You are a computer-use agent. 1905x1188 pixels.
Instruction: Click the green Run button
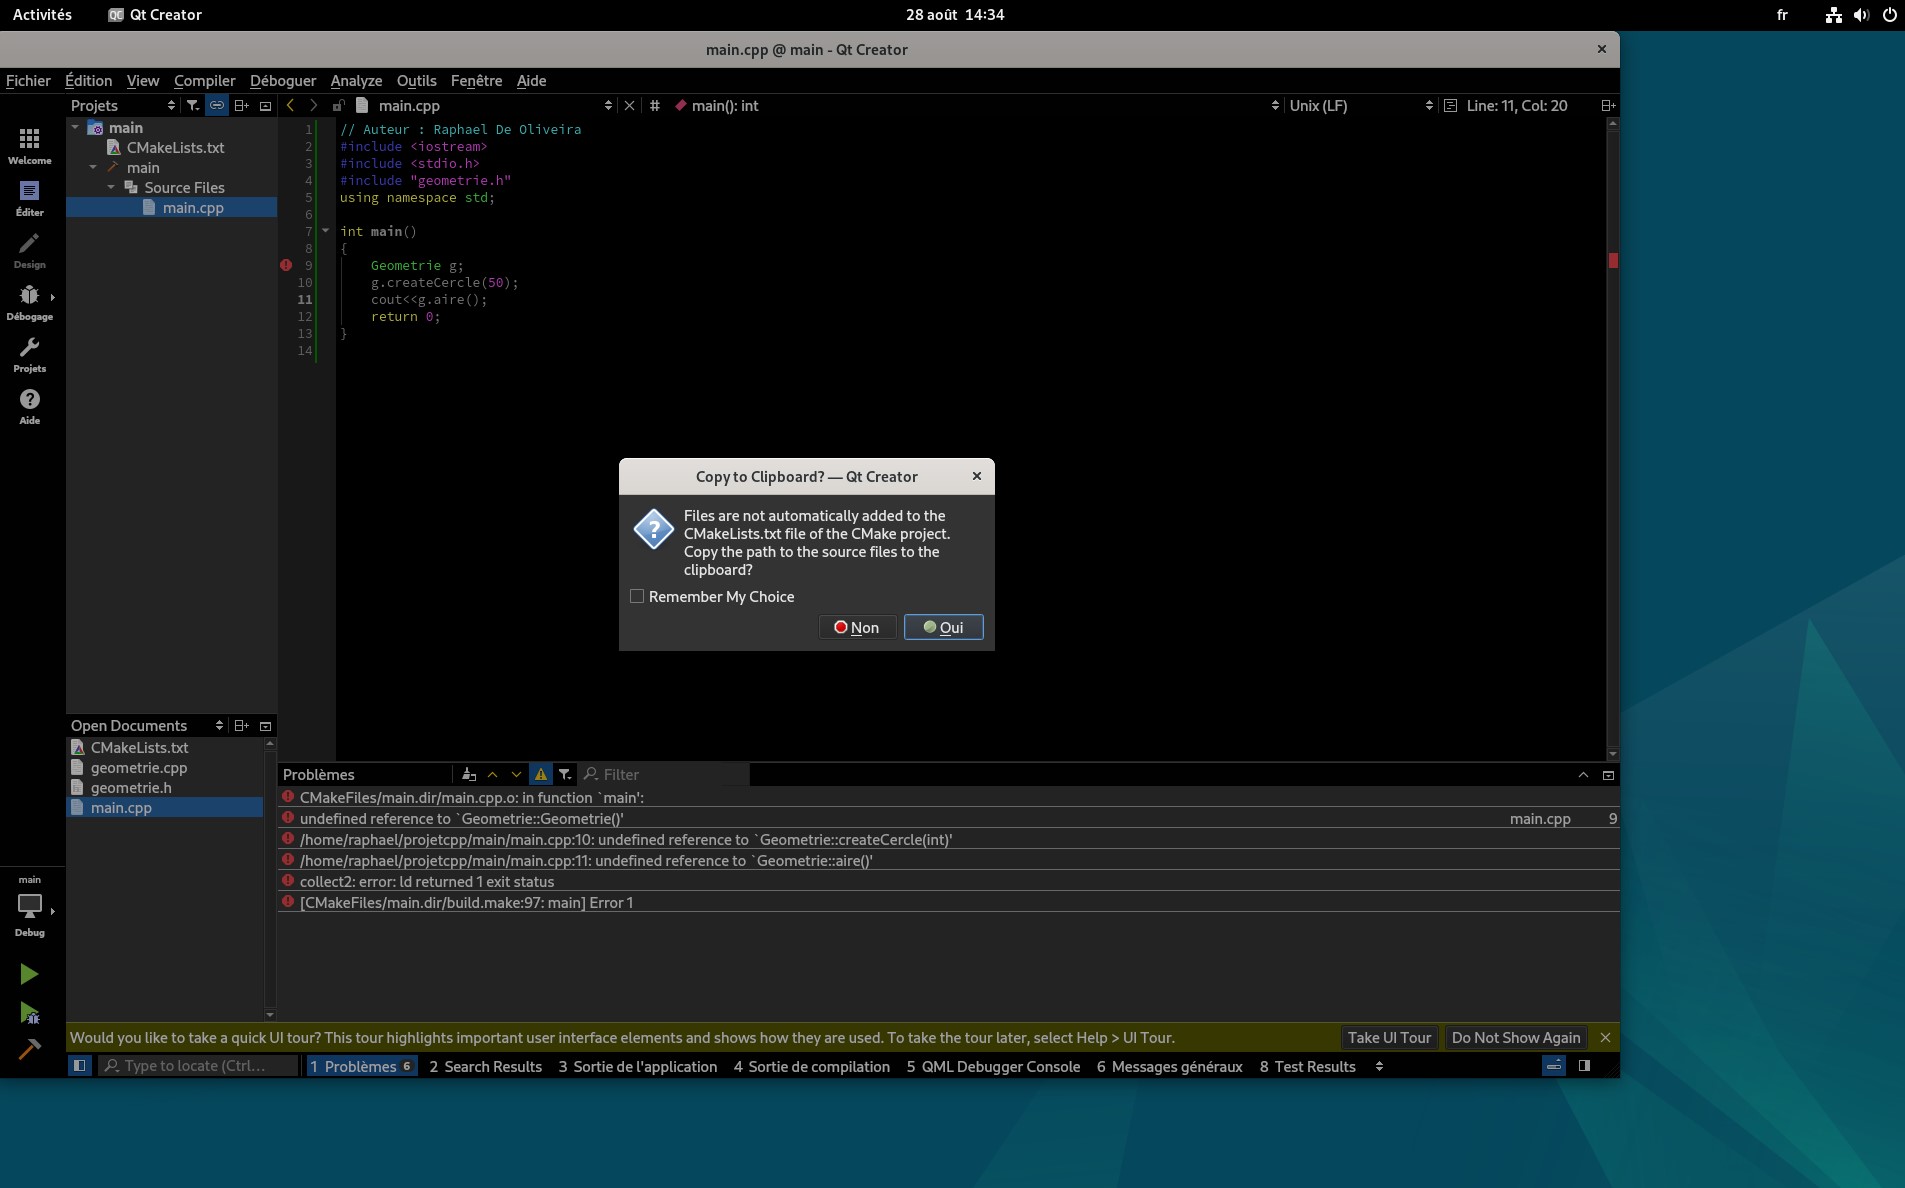tap(29, 974)
